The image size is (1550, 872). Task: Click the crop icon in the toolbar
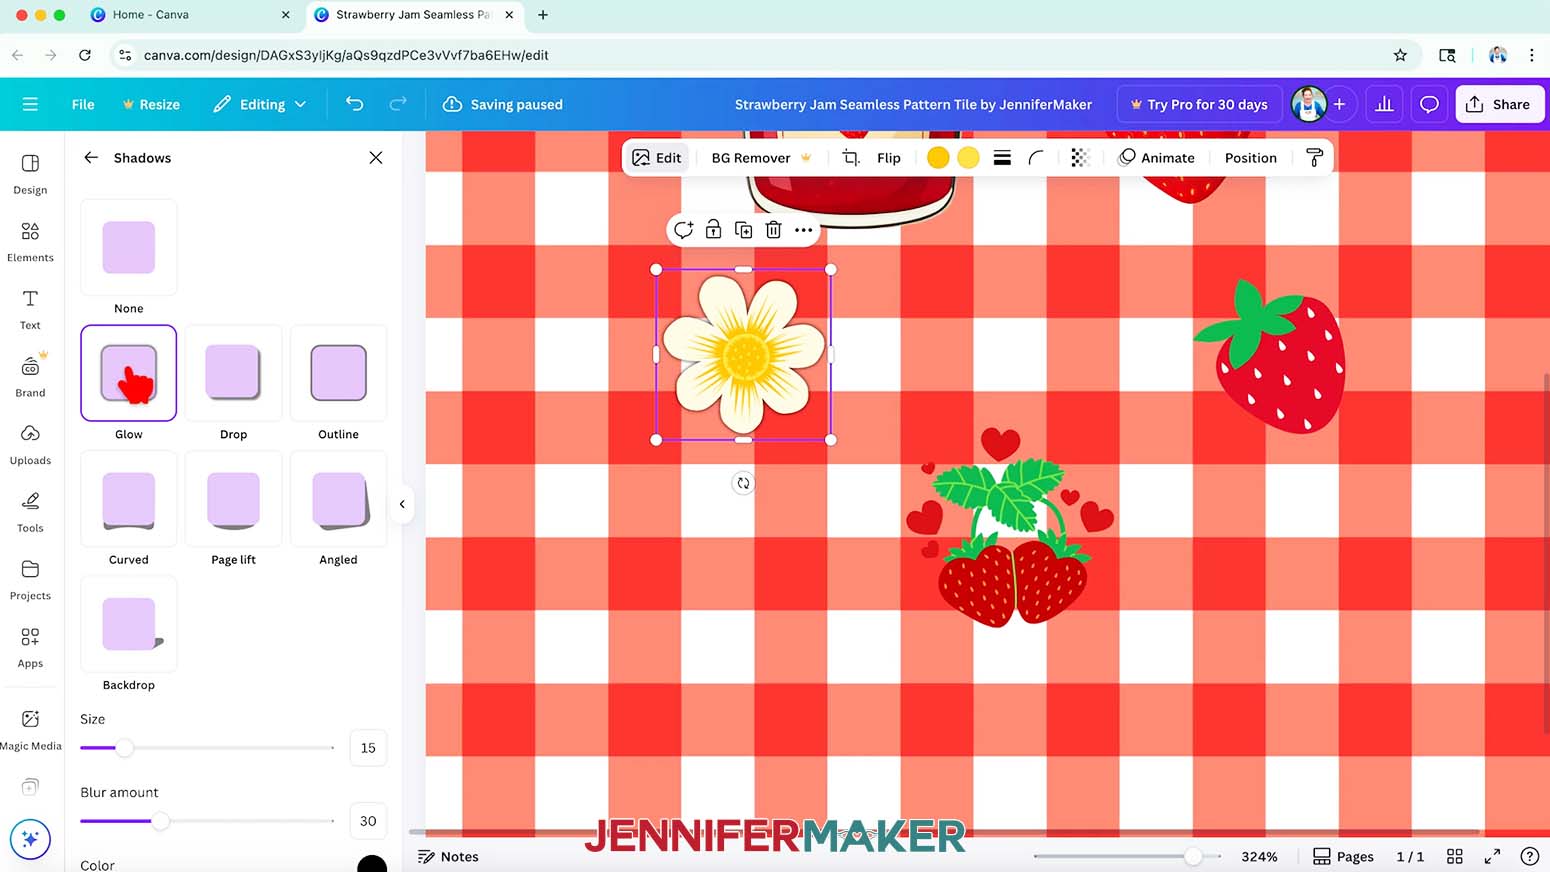click(x=850, y=158)
